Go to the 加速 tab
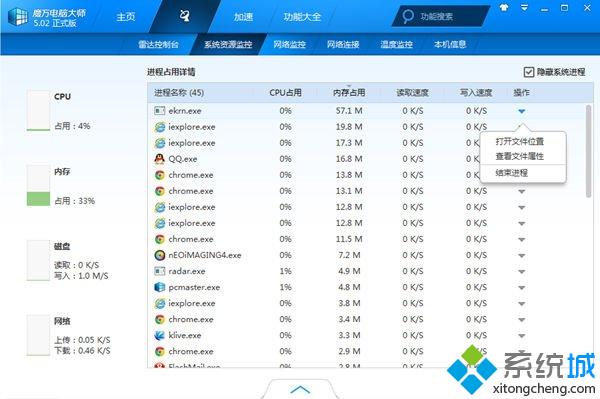The width and height of the screenshot is (600, 399). (x=243, y=16)
